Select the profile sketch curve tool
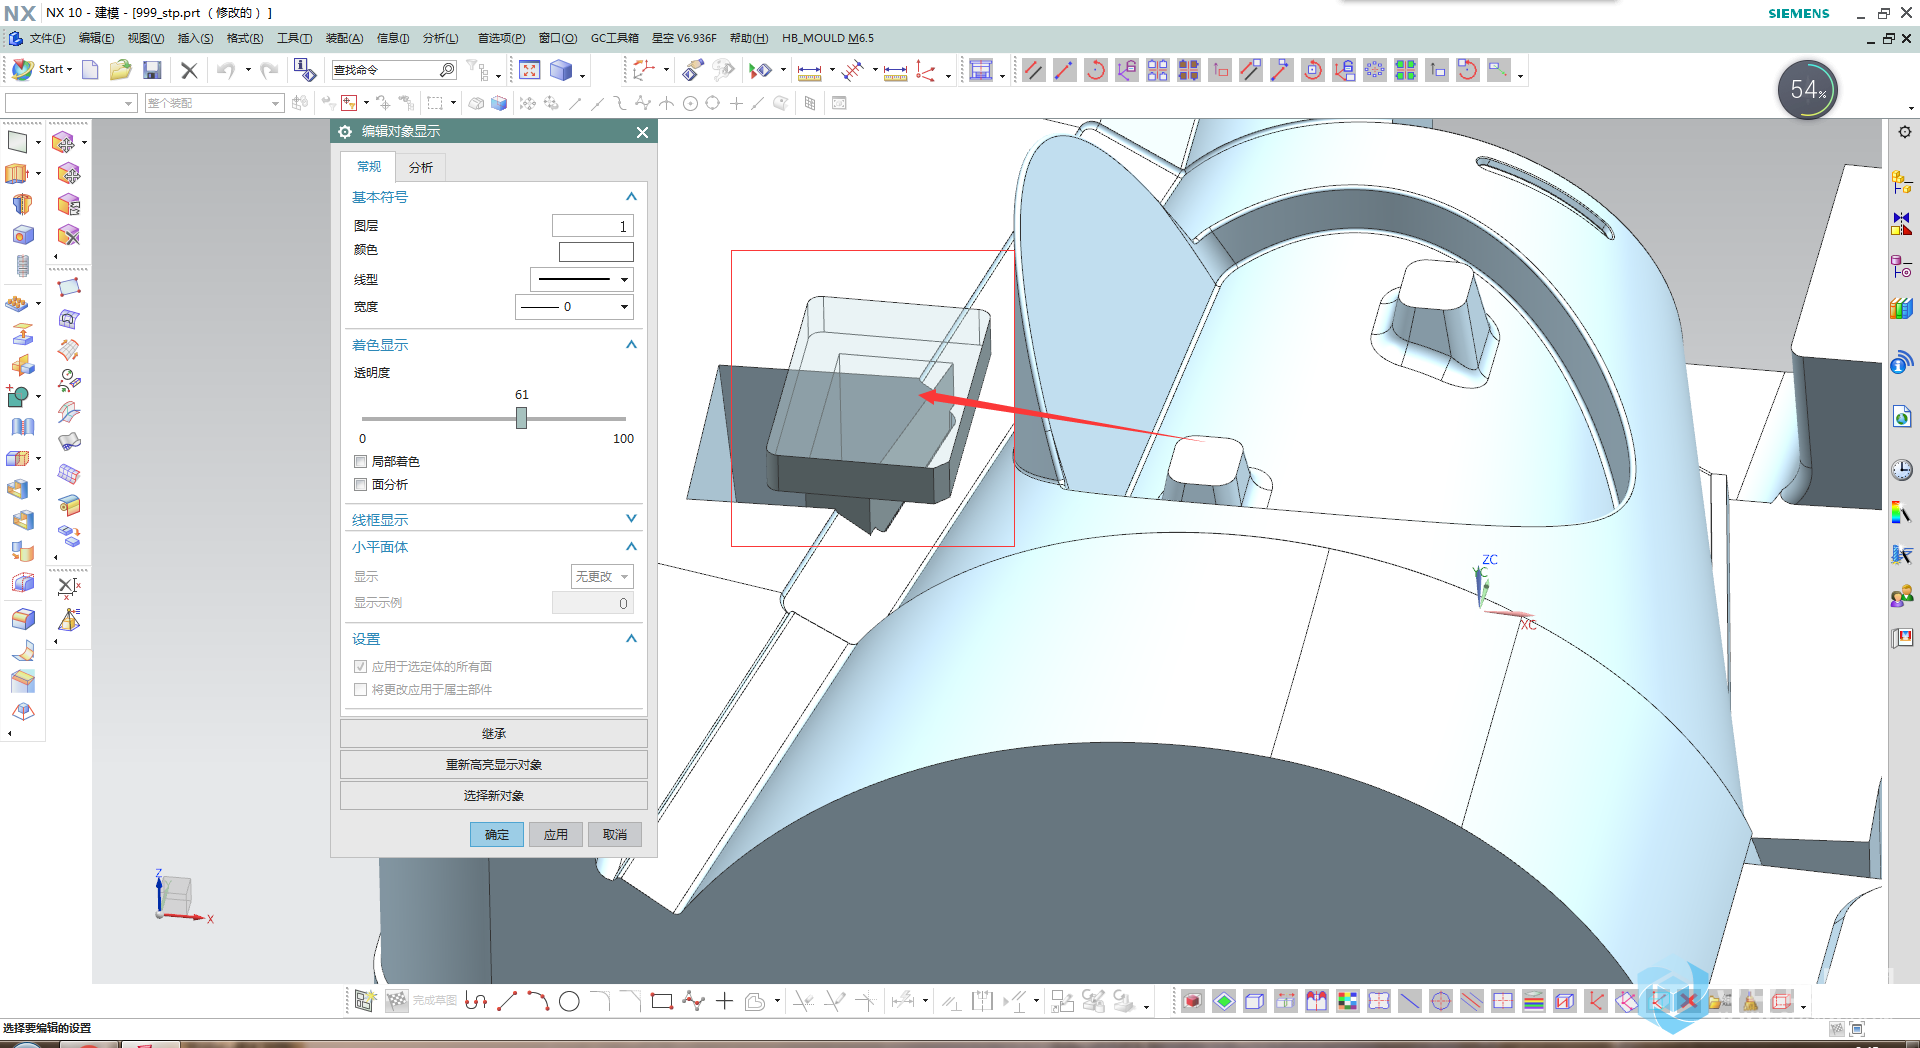The width and height of the screenshot is (1920, 1048). pyautogui.click(x=476, y=1001)
